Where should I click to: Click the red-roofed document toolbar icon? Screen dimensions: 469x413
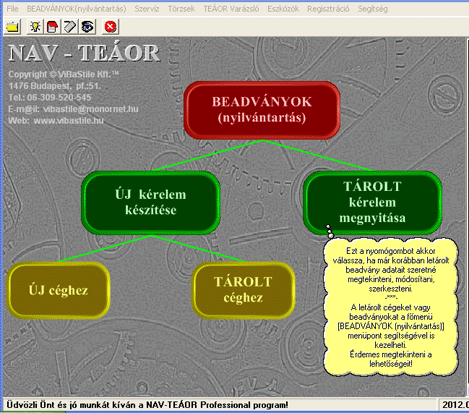[x=52, y=27]
